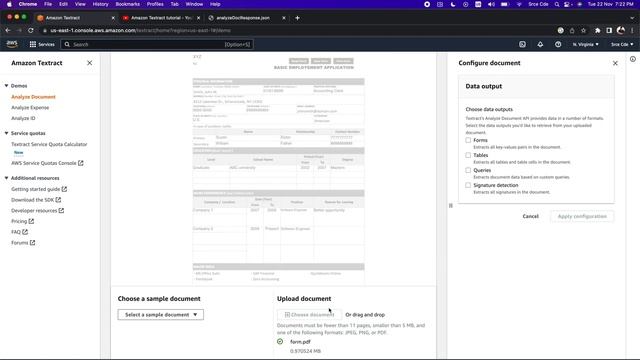
Task: Open Analyze ID demo link
Action: pos(23,118)
